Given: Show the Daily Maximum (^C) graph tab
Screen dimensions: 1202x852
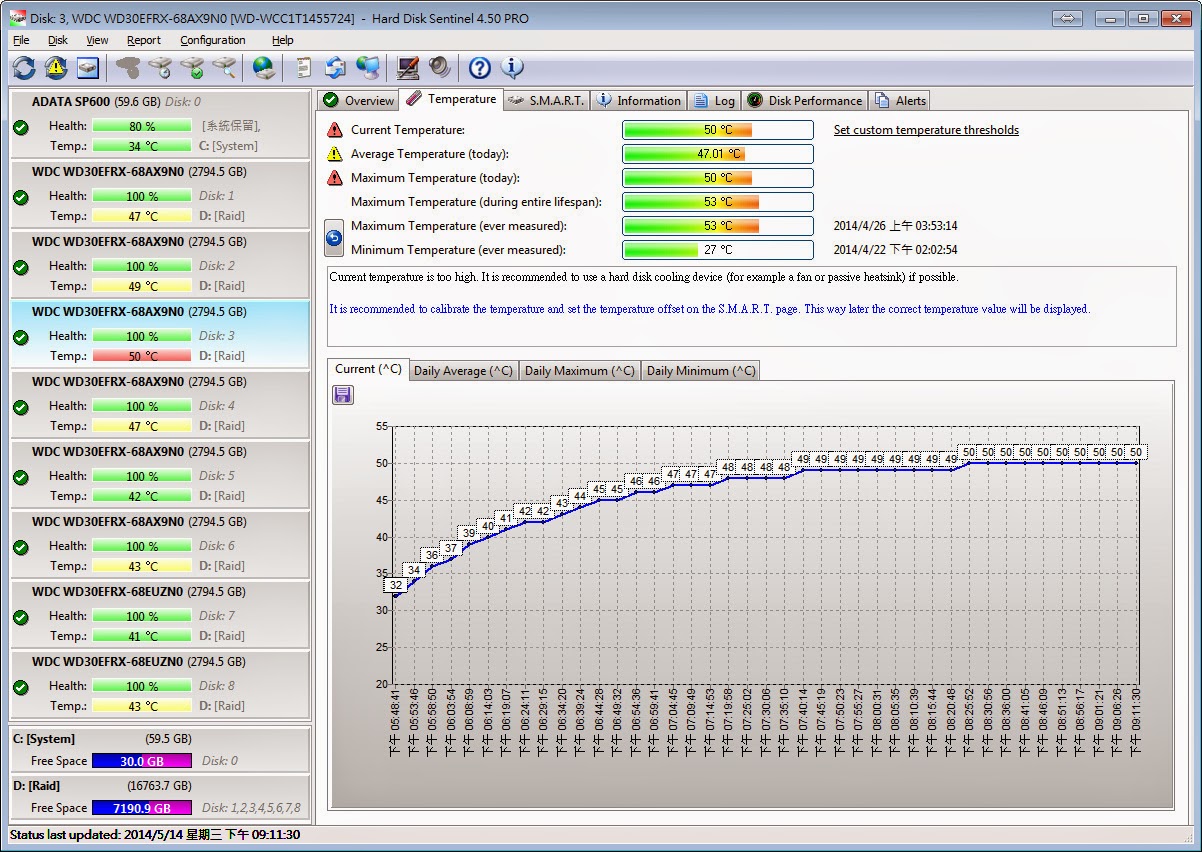Looking at the screenshot, I should click(x=579, y=370).
